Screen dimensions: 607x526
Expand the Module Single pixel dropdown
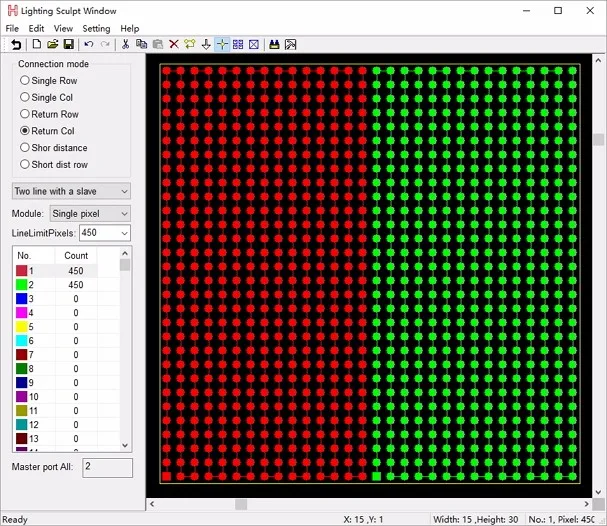pyautogui.click(x=90, y=214)
